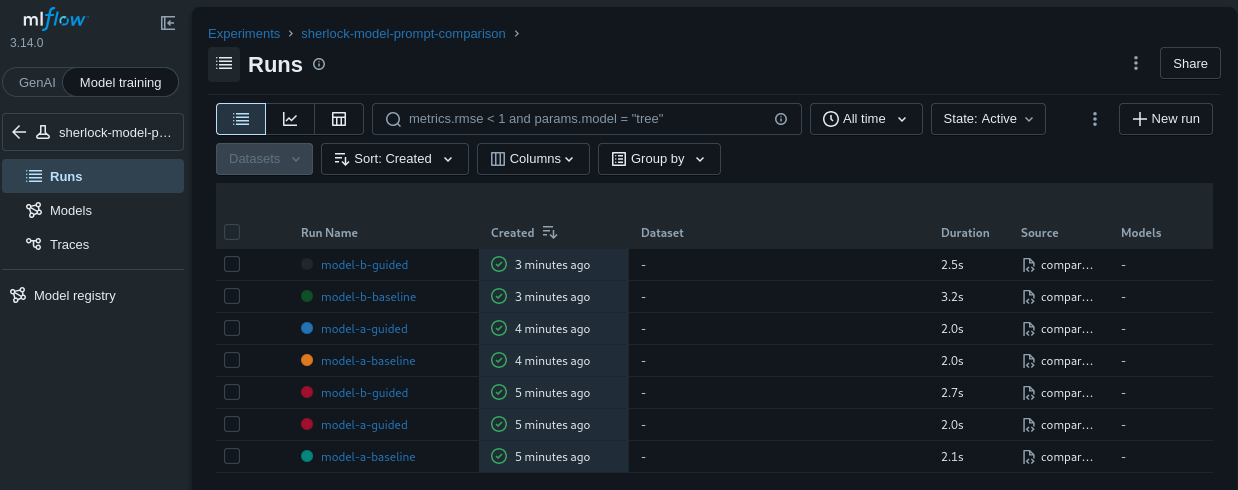Open the Sort: Created dropdown

(x=395, y=159)
